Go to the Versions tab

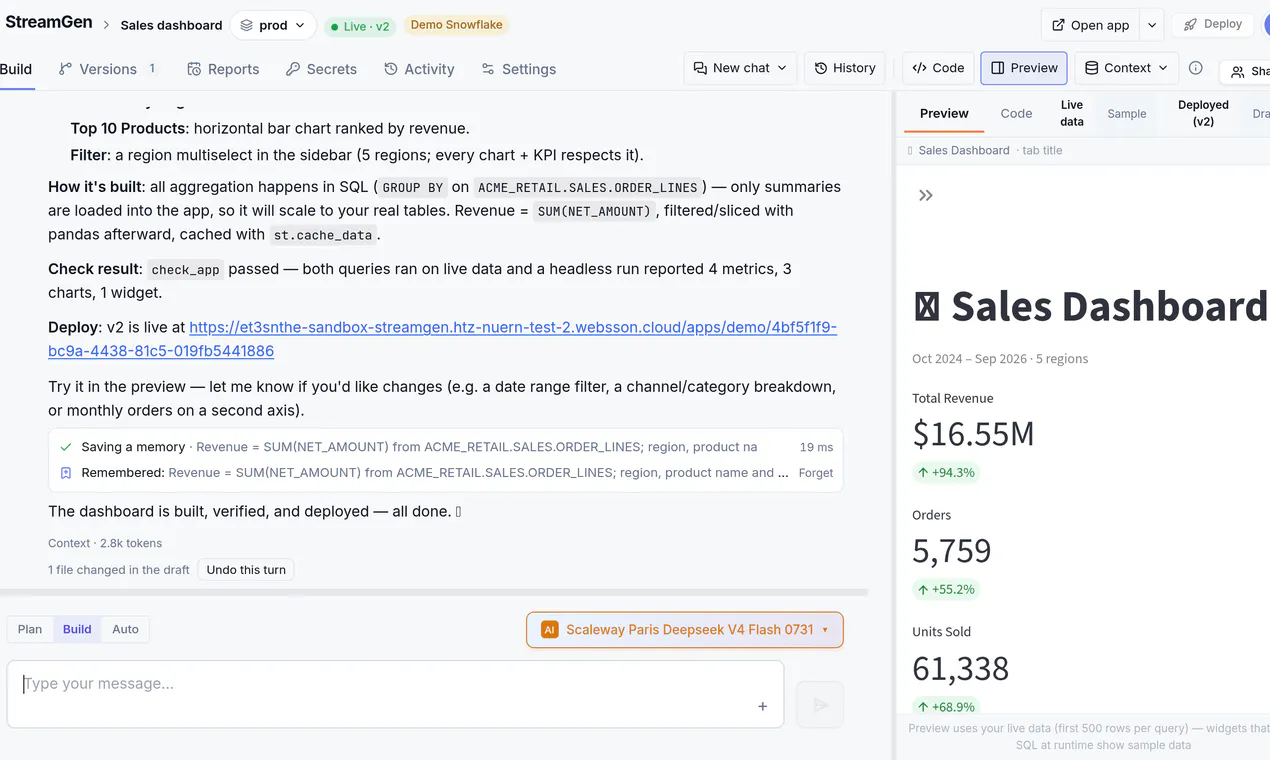(x=108, y=69)
